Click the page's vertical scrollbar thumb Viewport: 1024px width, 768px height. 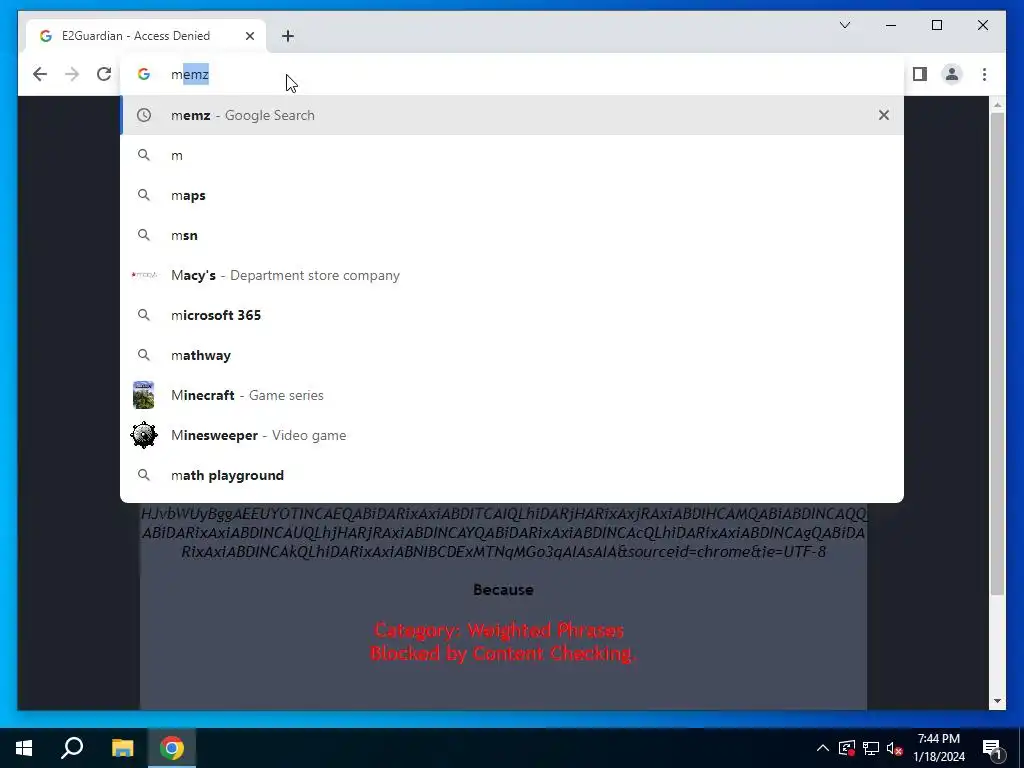coord(997,353)
